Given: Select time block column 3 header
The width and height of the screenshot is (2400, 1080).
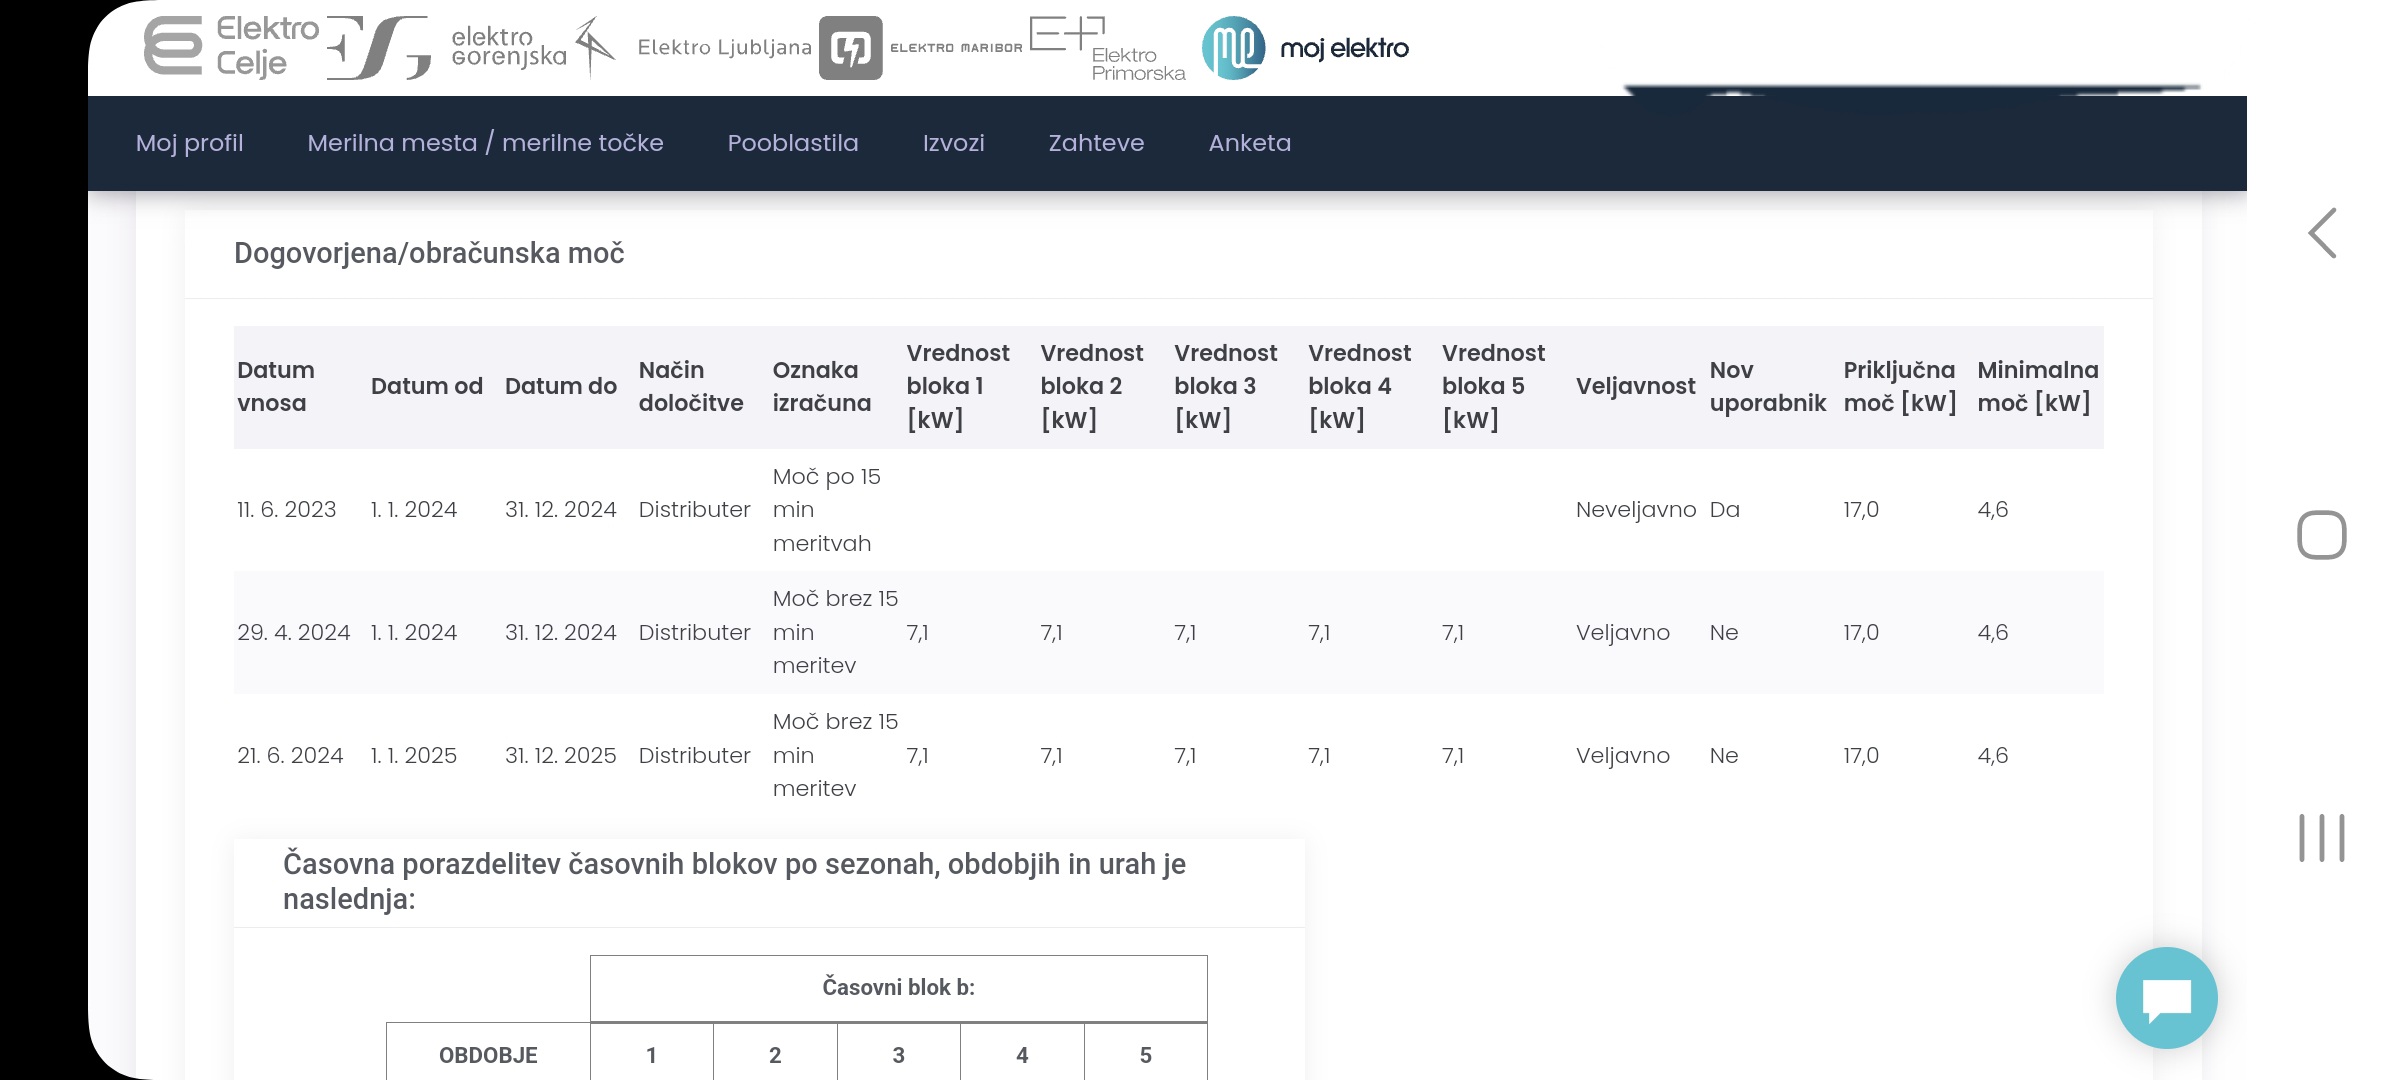Looking at the screenshot, I should [x=898, y=1052].
